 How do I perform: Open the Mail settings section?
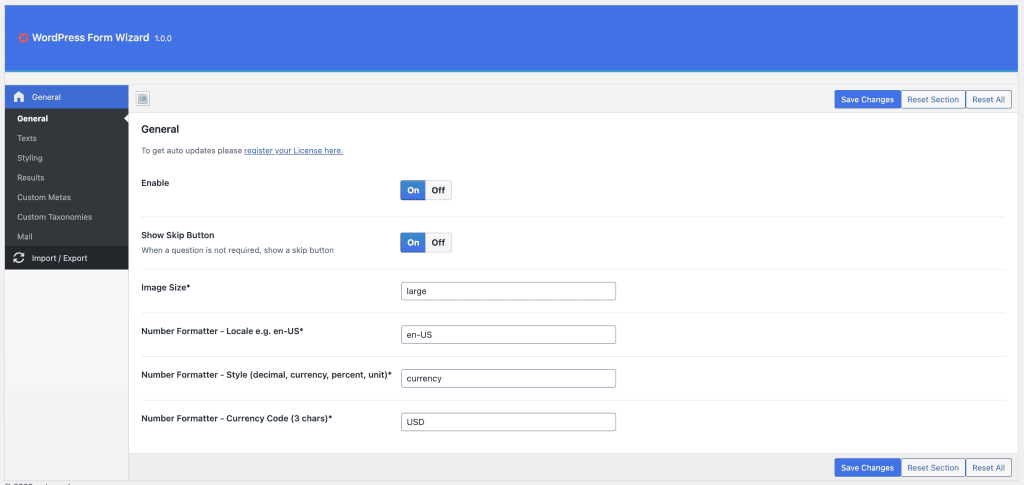[67, 236]
